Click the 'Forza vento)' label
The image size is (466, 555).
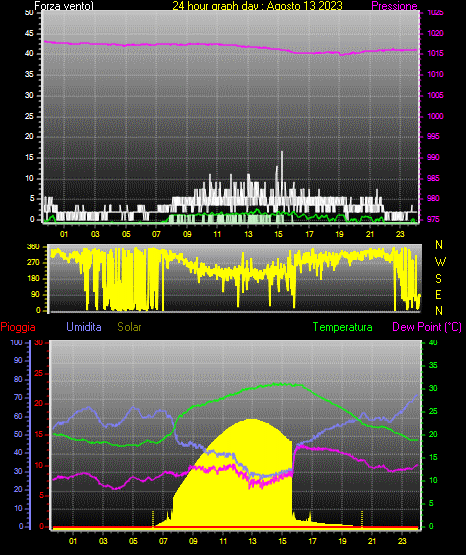[x=64, y=6]
